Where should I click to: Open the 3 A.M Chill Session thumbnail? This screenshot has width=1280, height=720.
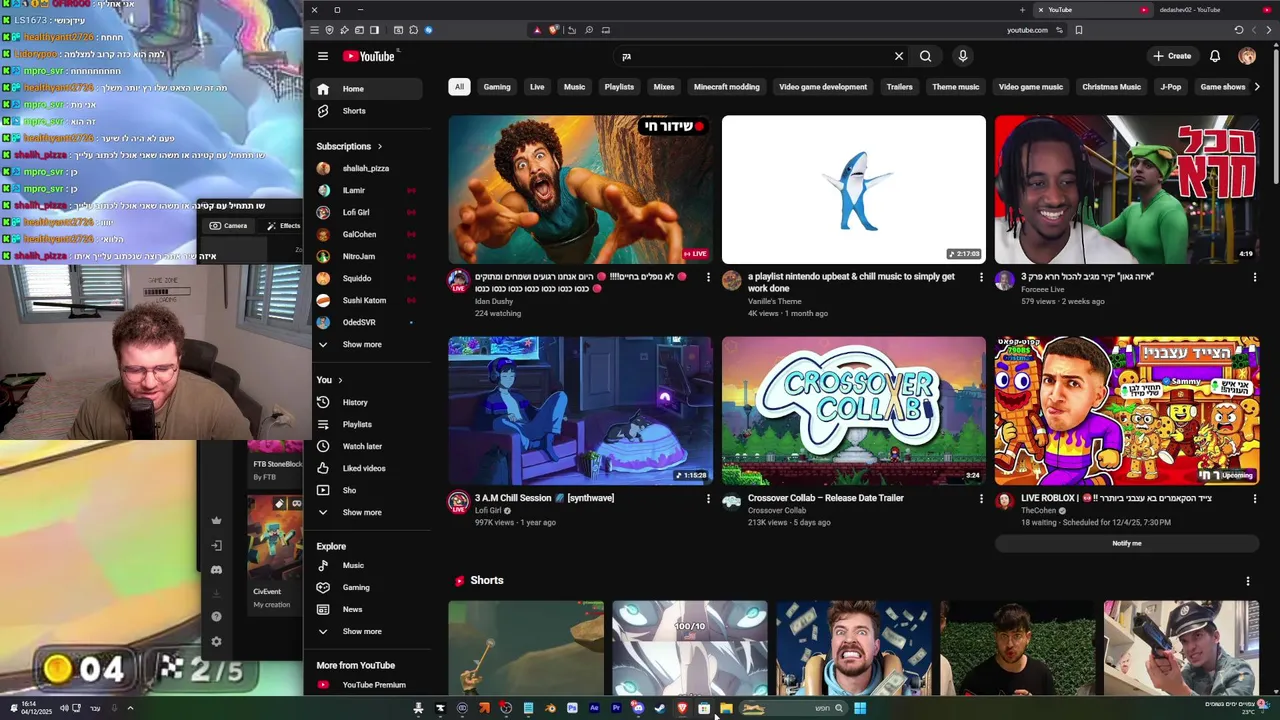pyautogui.click(x=580, y=410)
